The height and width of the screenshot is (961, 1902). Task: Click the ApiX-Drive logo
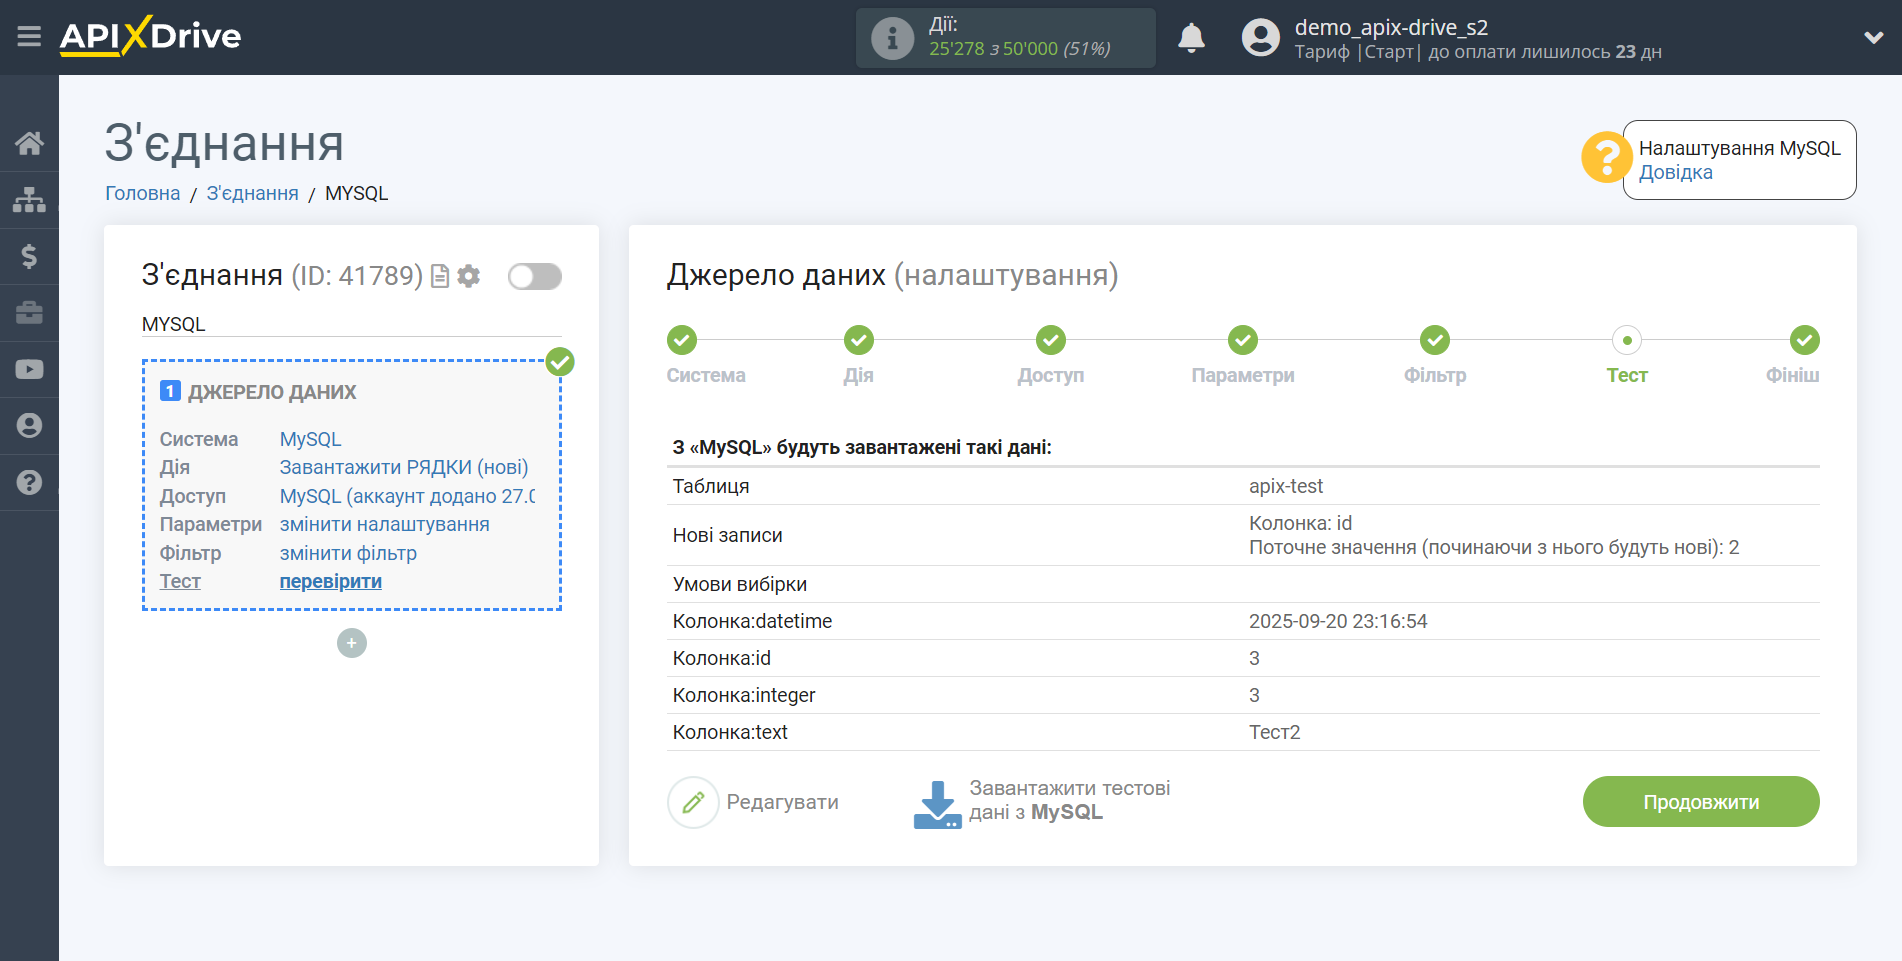pyautogui.click(x=150, y=36)
